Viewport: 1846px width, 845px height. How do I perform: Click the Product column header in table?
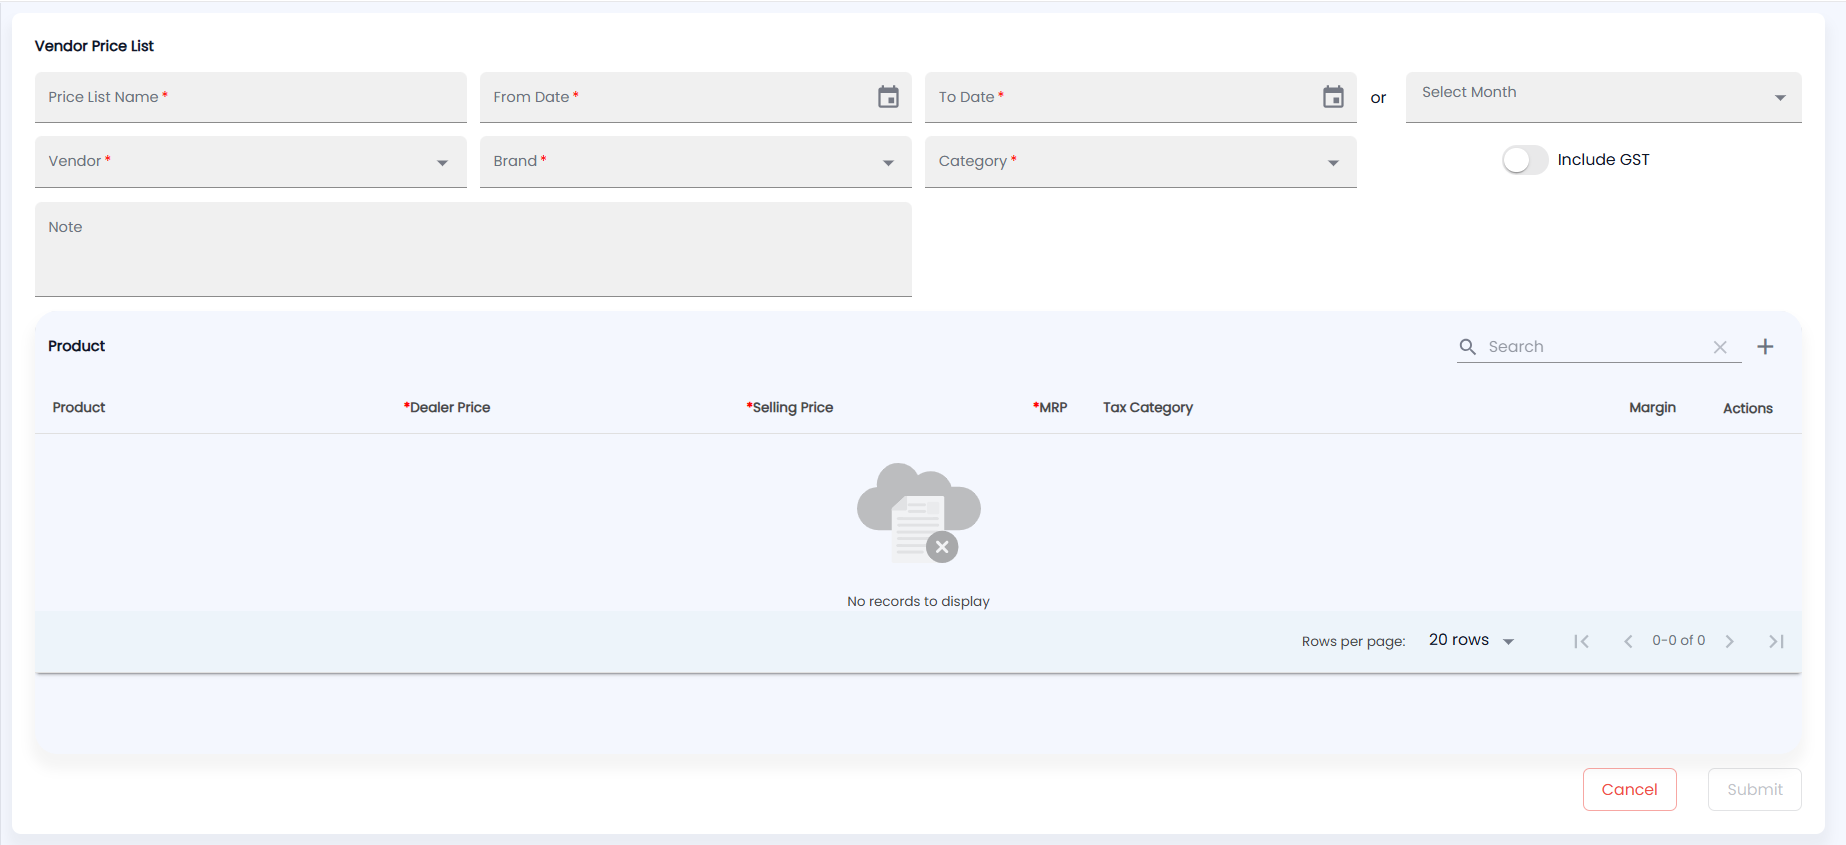[x=79, y=407]
